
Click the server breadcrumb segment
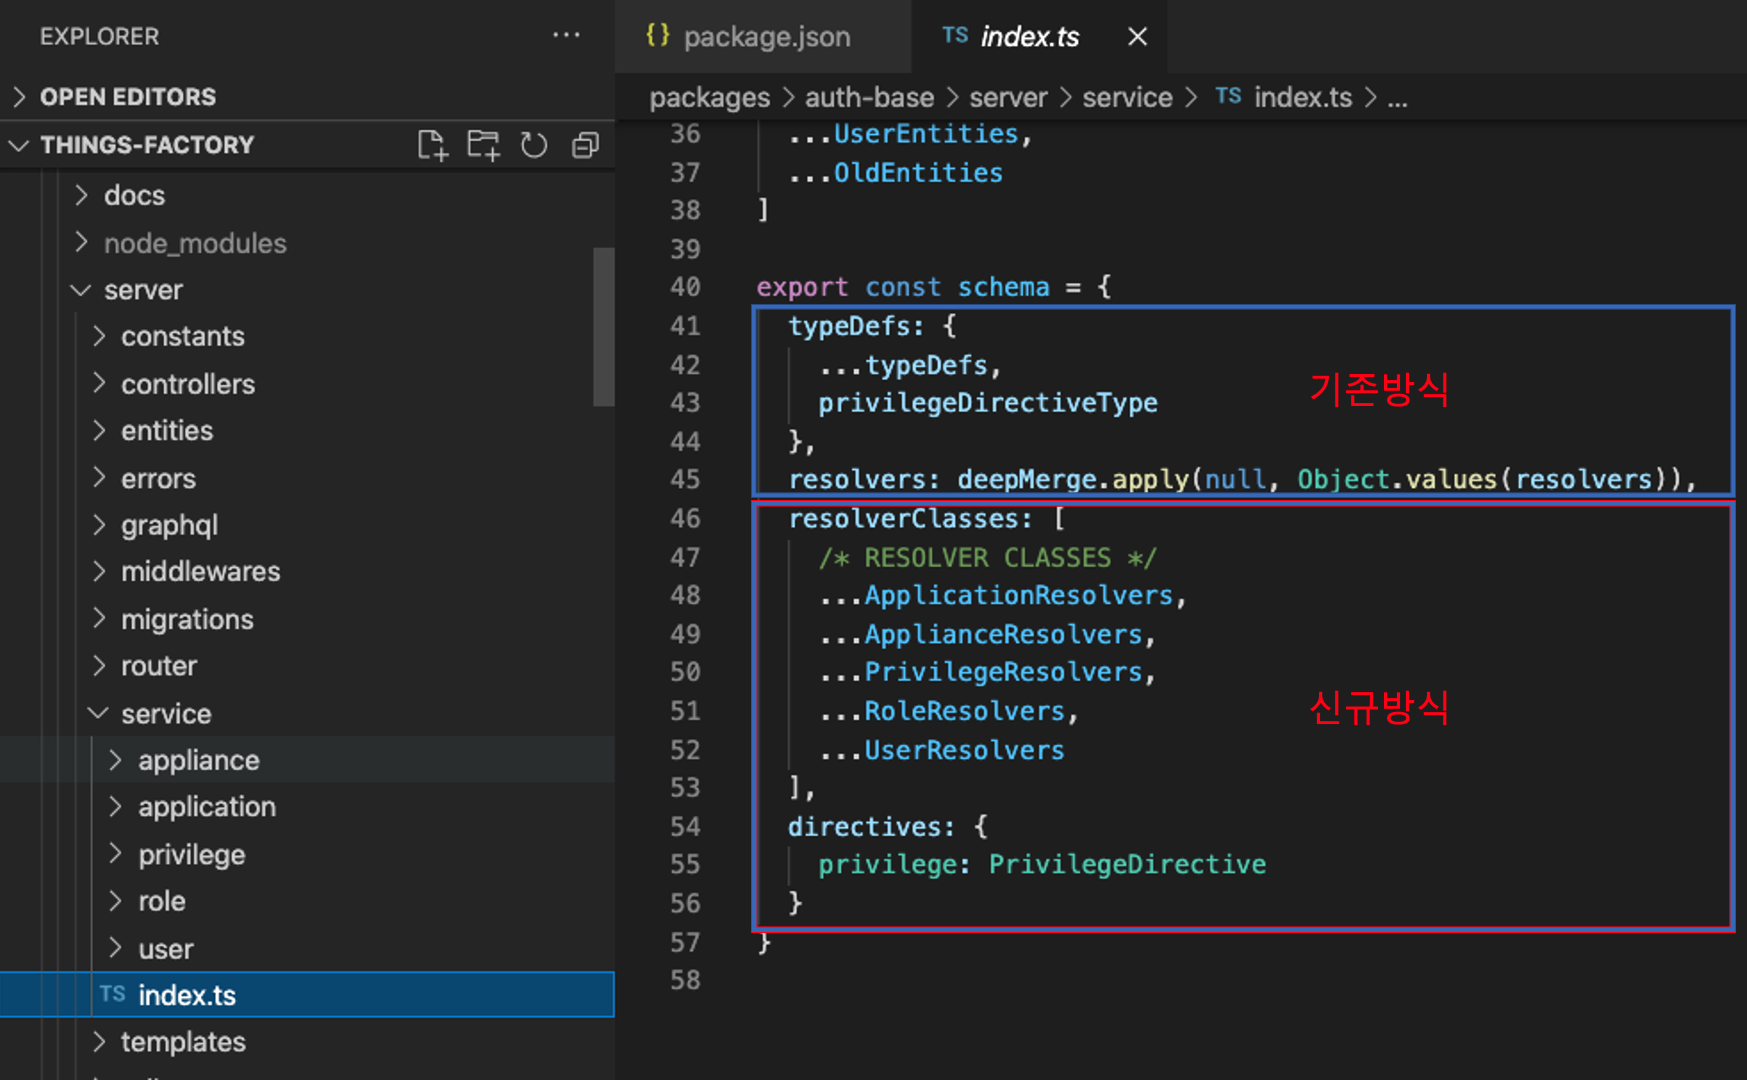click(1008, 98)
